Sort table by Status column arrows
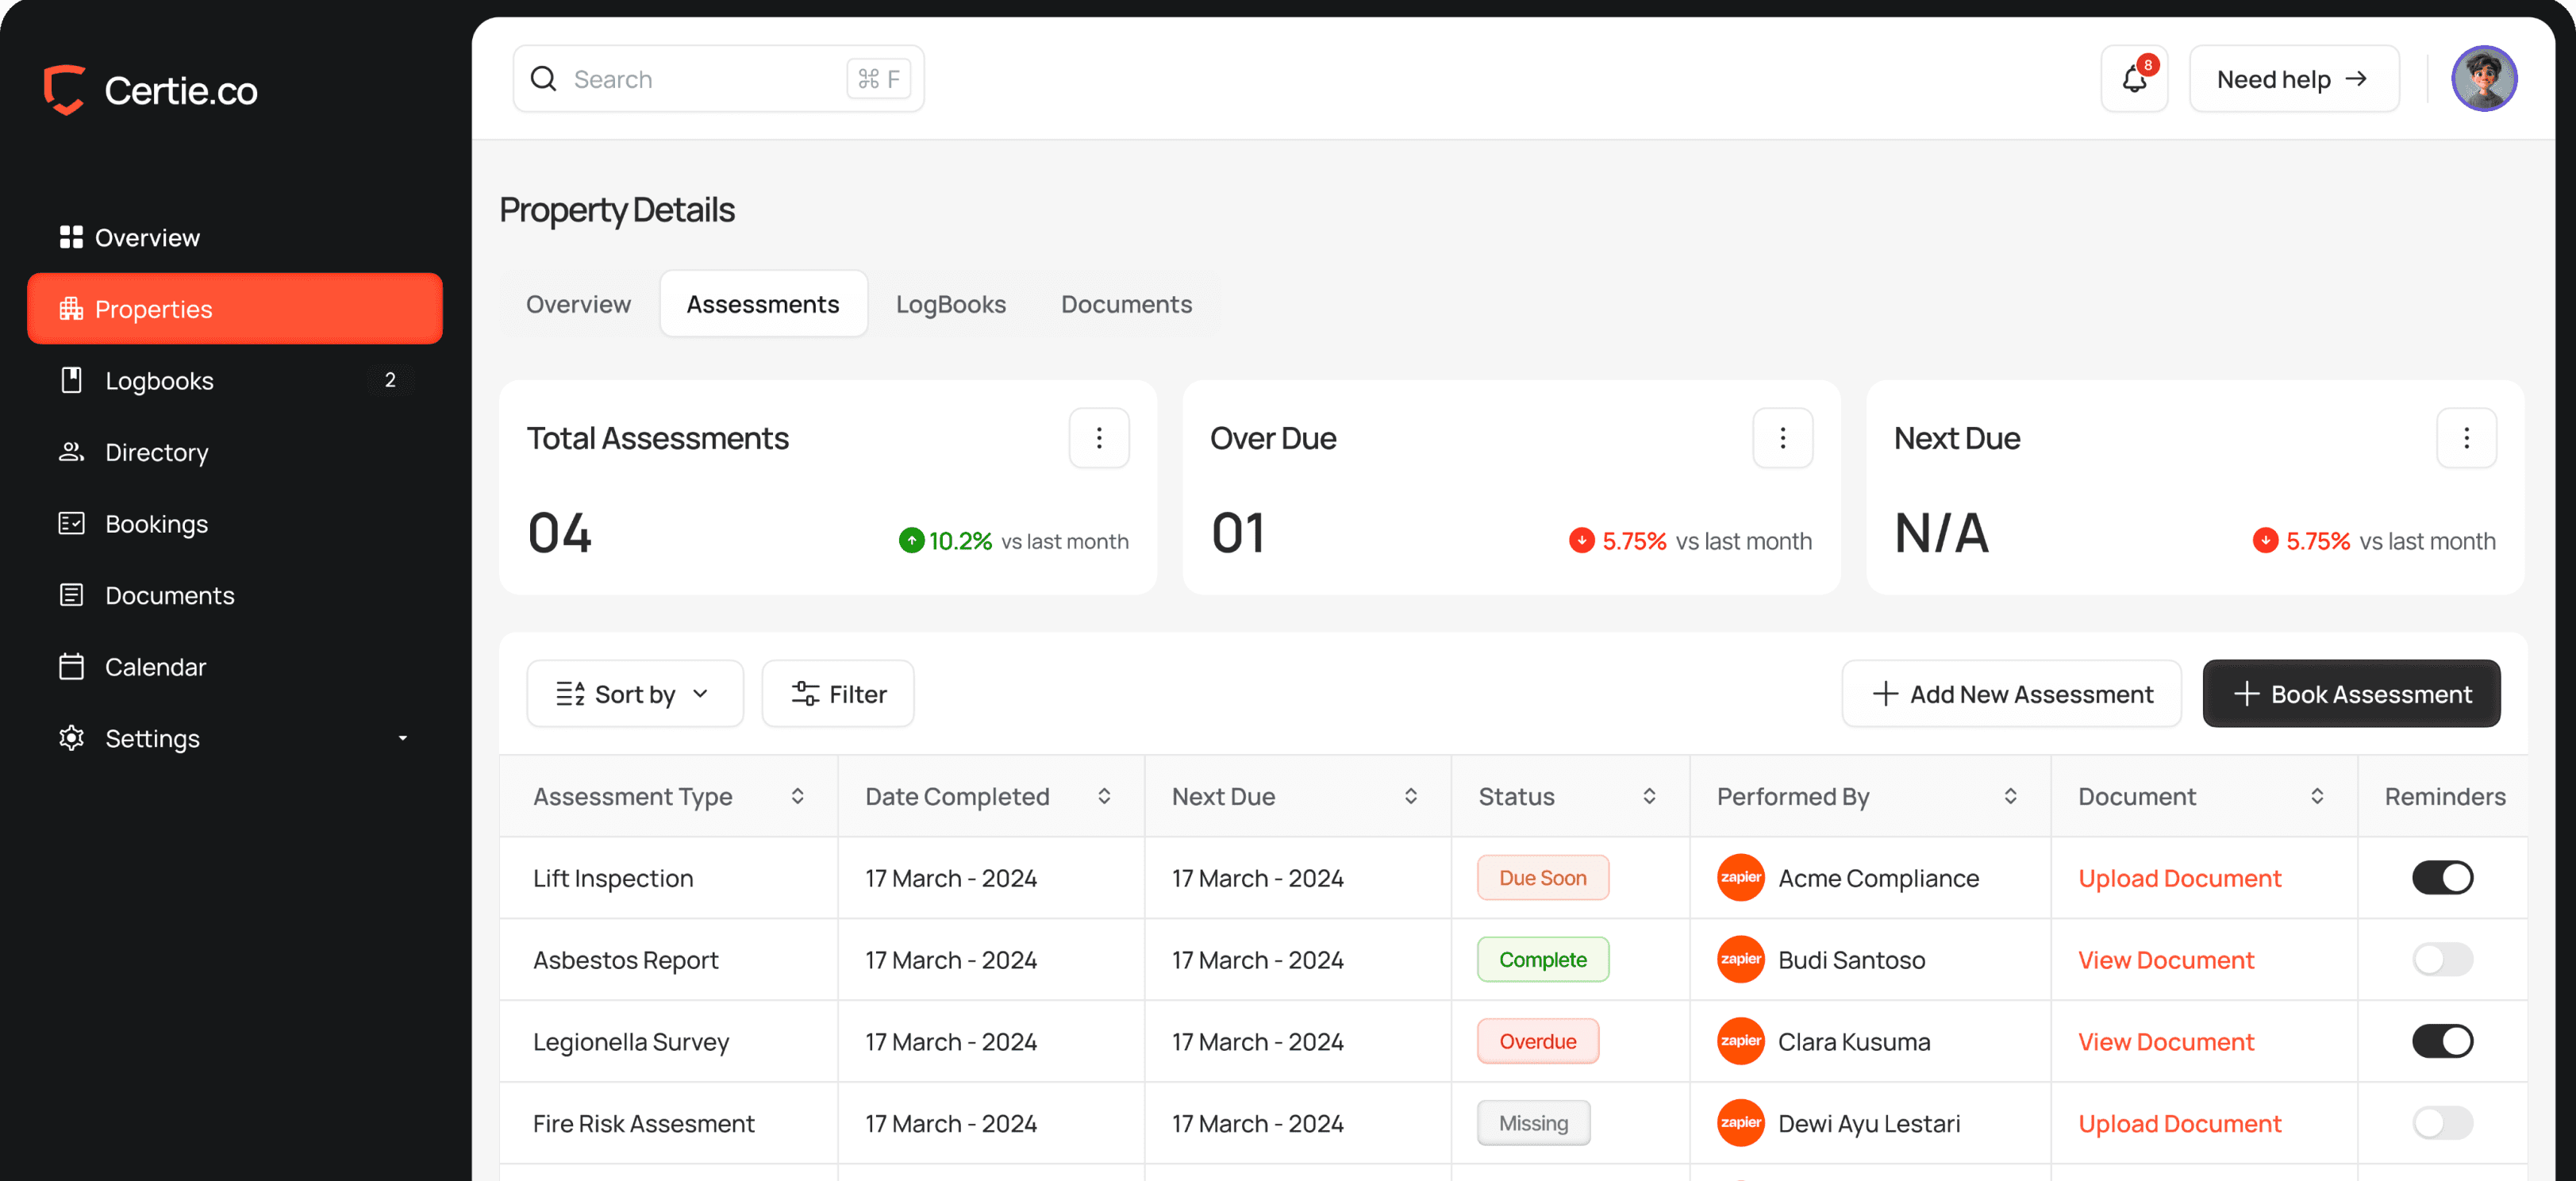The image size is (2576, 1181). pos(1649,796)
